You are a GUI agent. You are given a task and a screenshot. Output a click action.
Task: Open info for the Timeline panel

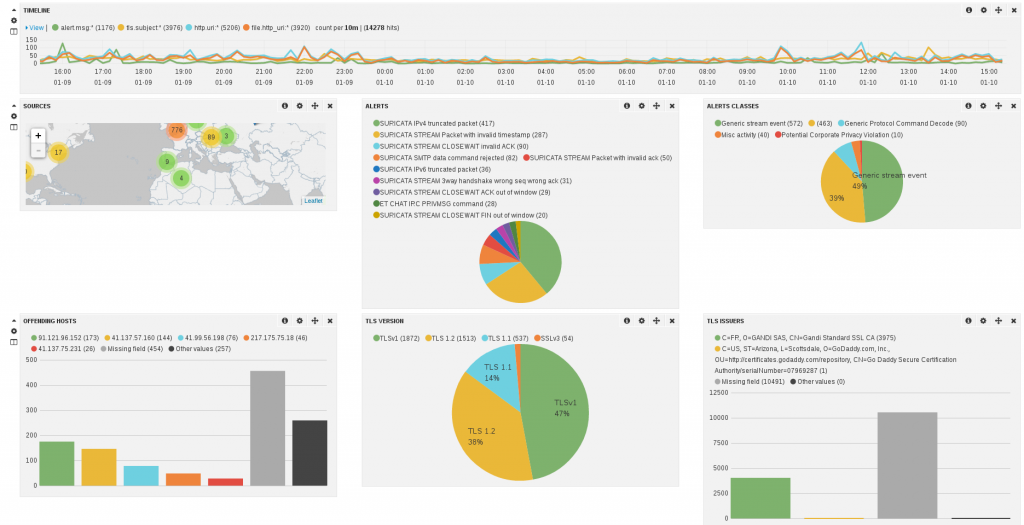[968, 10]
